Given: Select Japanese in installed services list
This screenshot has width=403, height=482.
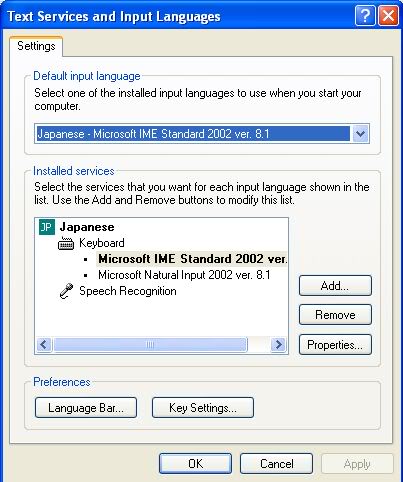Looking at the screenshot, I should 87,227.
